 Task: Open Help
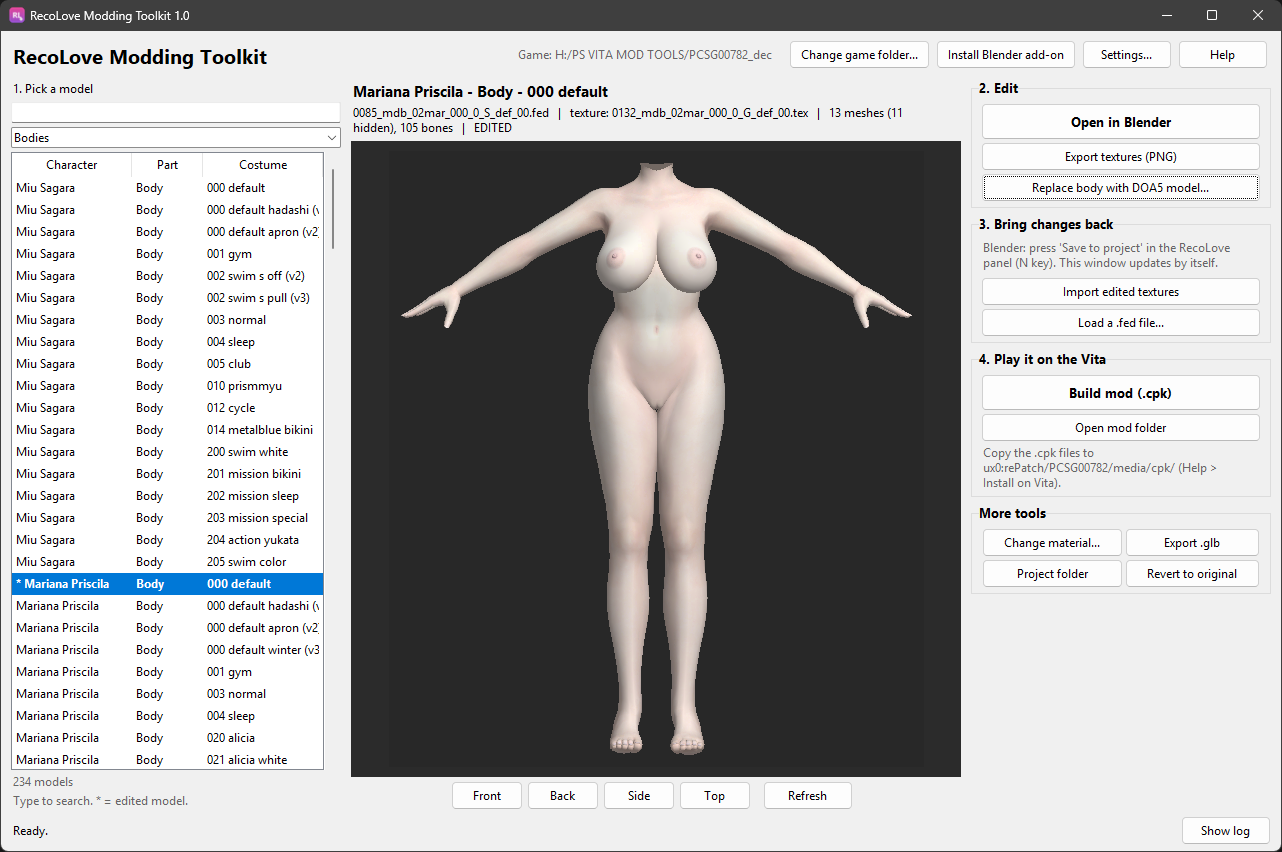[1222, 55]
